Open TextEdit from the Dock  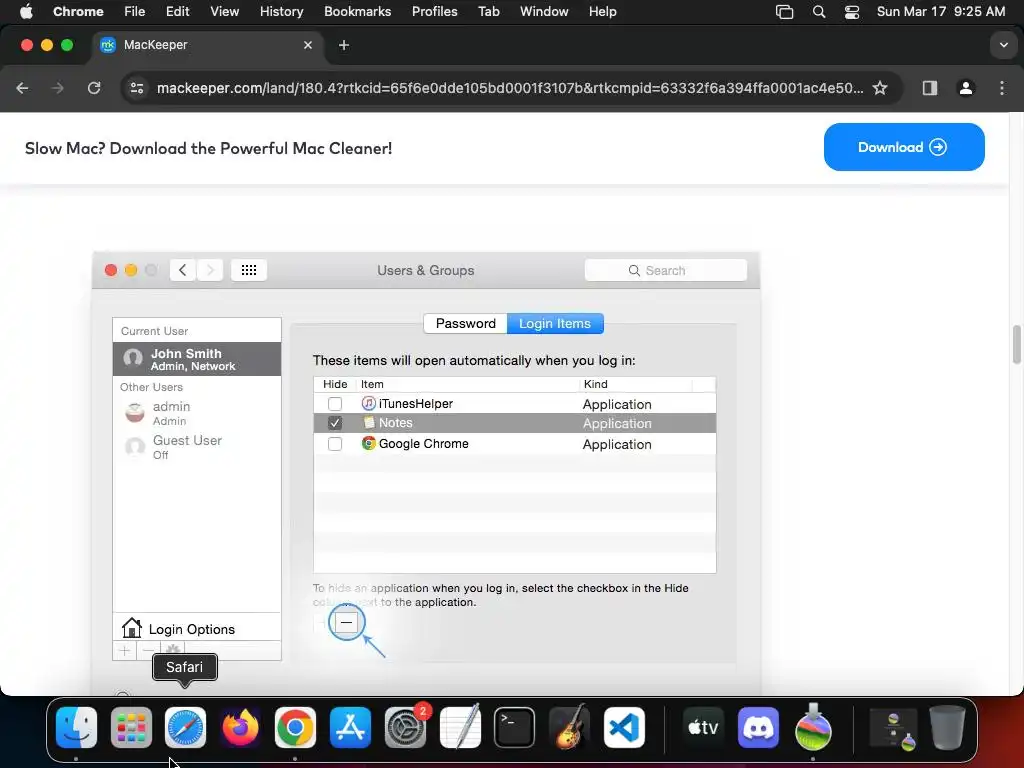pyautogui.click(x=460, y=727)
